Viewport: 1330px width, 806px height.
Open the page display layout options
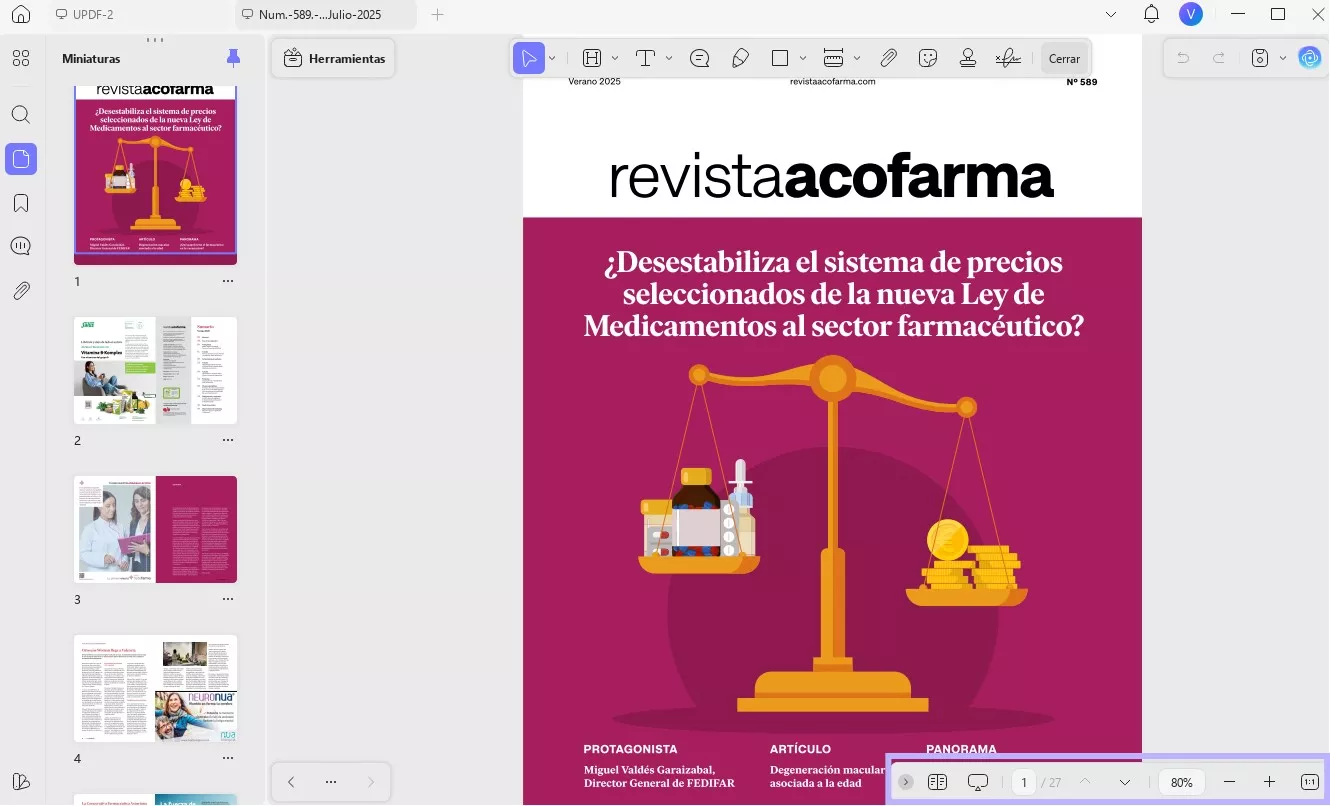937,782
